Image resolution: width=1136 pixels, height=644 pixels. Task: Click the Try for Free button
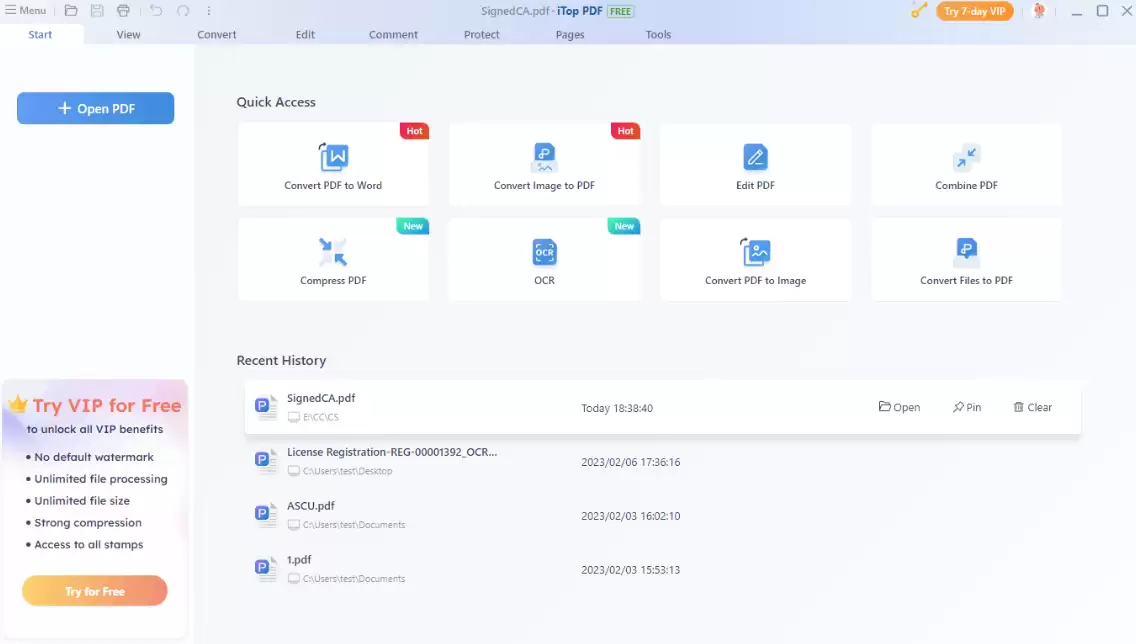[95, 591]
